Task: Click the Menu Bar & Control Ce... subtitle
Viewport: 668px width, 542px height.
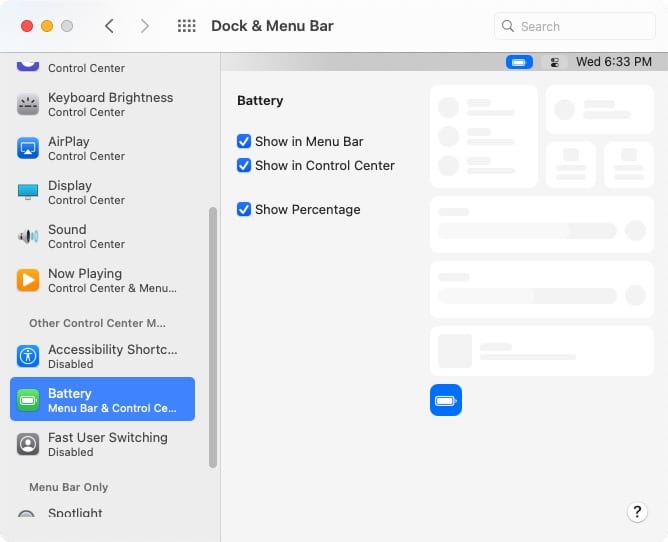Action: (x=112, y=408)
